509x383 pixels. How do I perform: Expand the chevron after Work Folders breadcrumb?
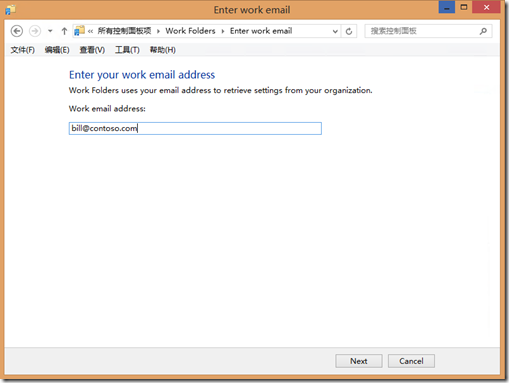point(223,31)
